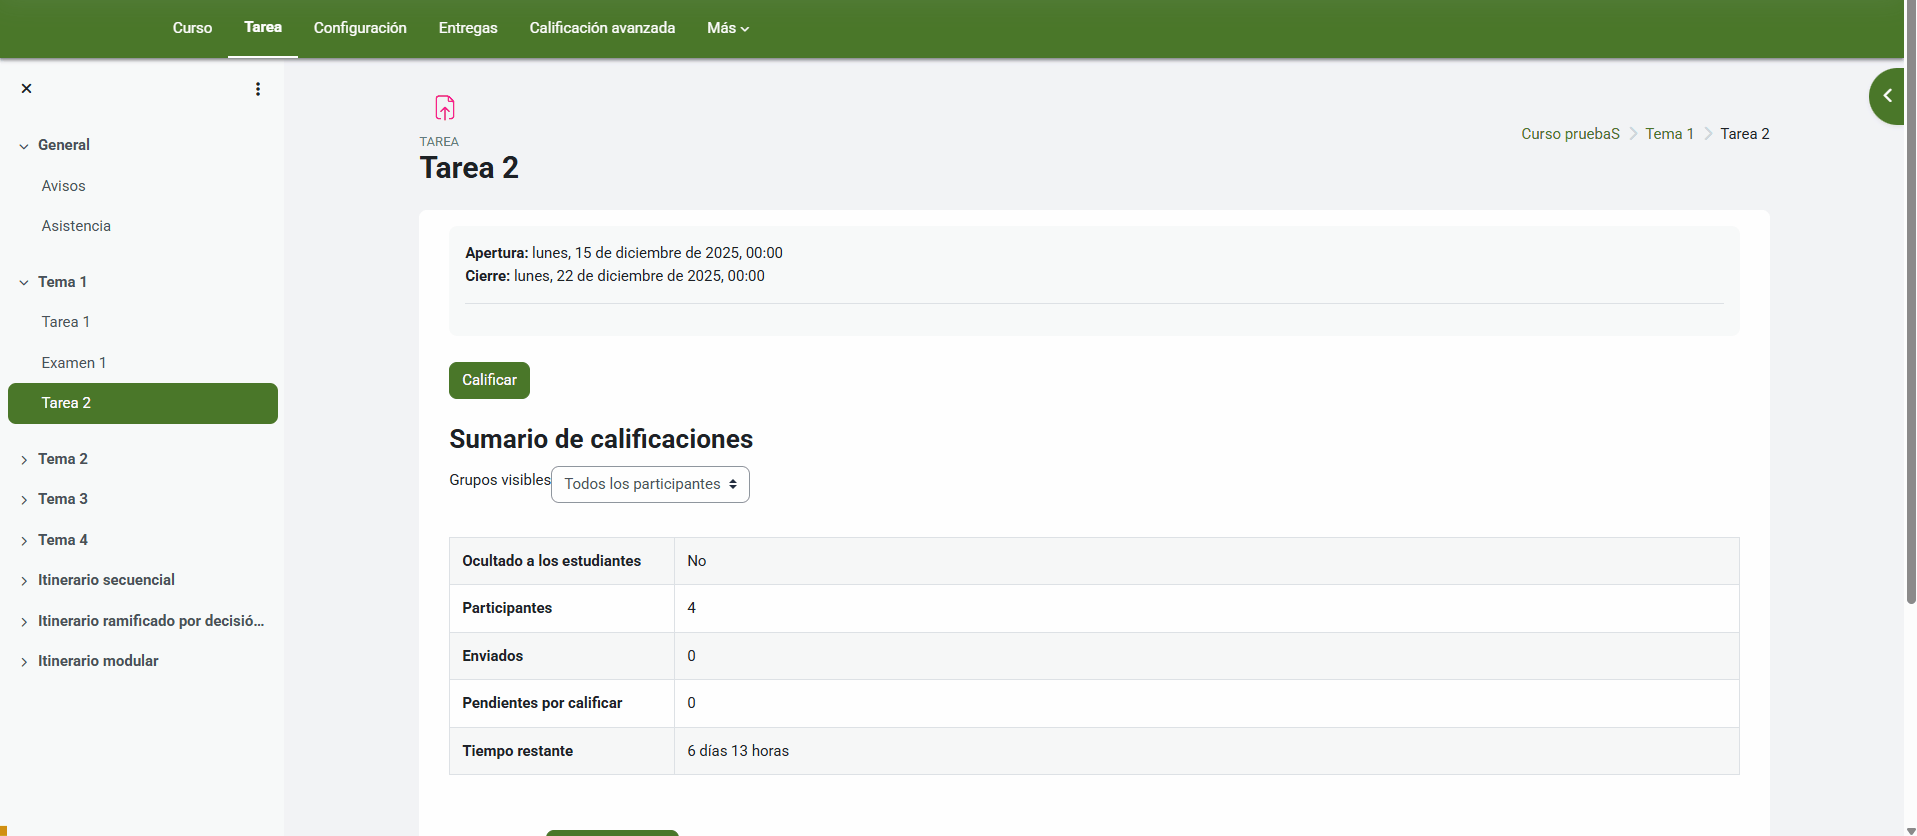The height and width of the screenshot is (836, 1917).
Task: Follow the Tema 1 breadcrumb link
Action: click(x=1669, y=134)
